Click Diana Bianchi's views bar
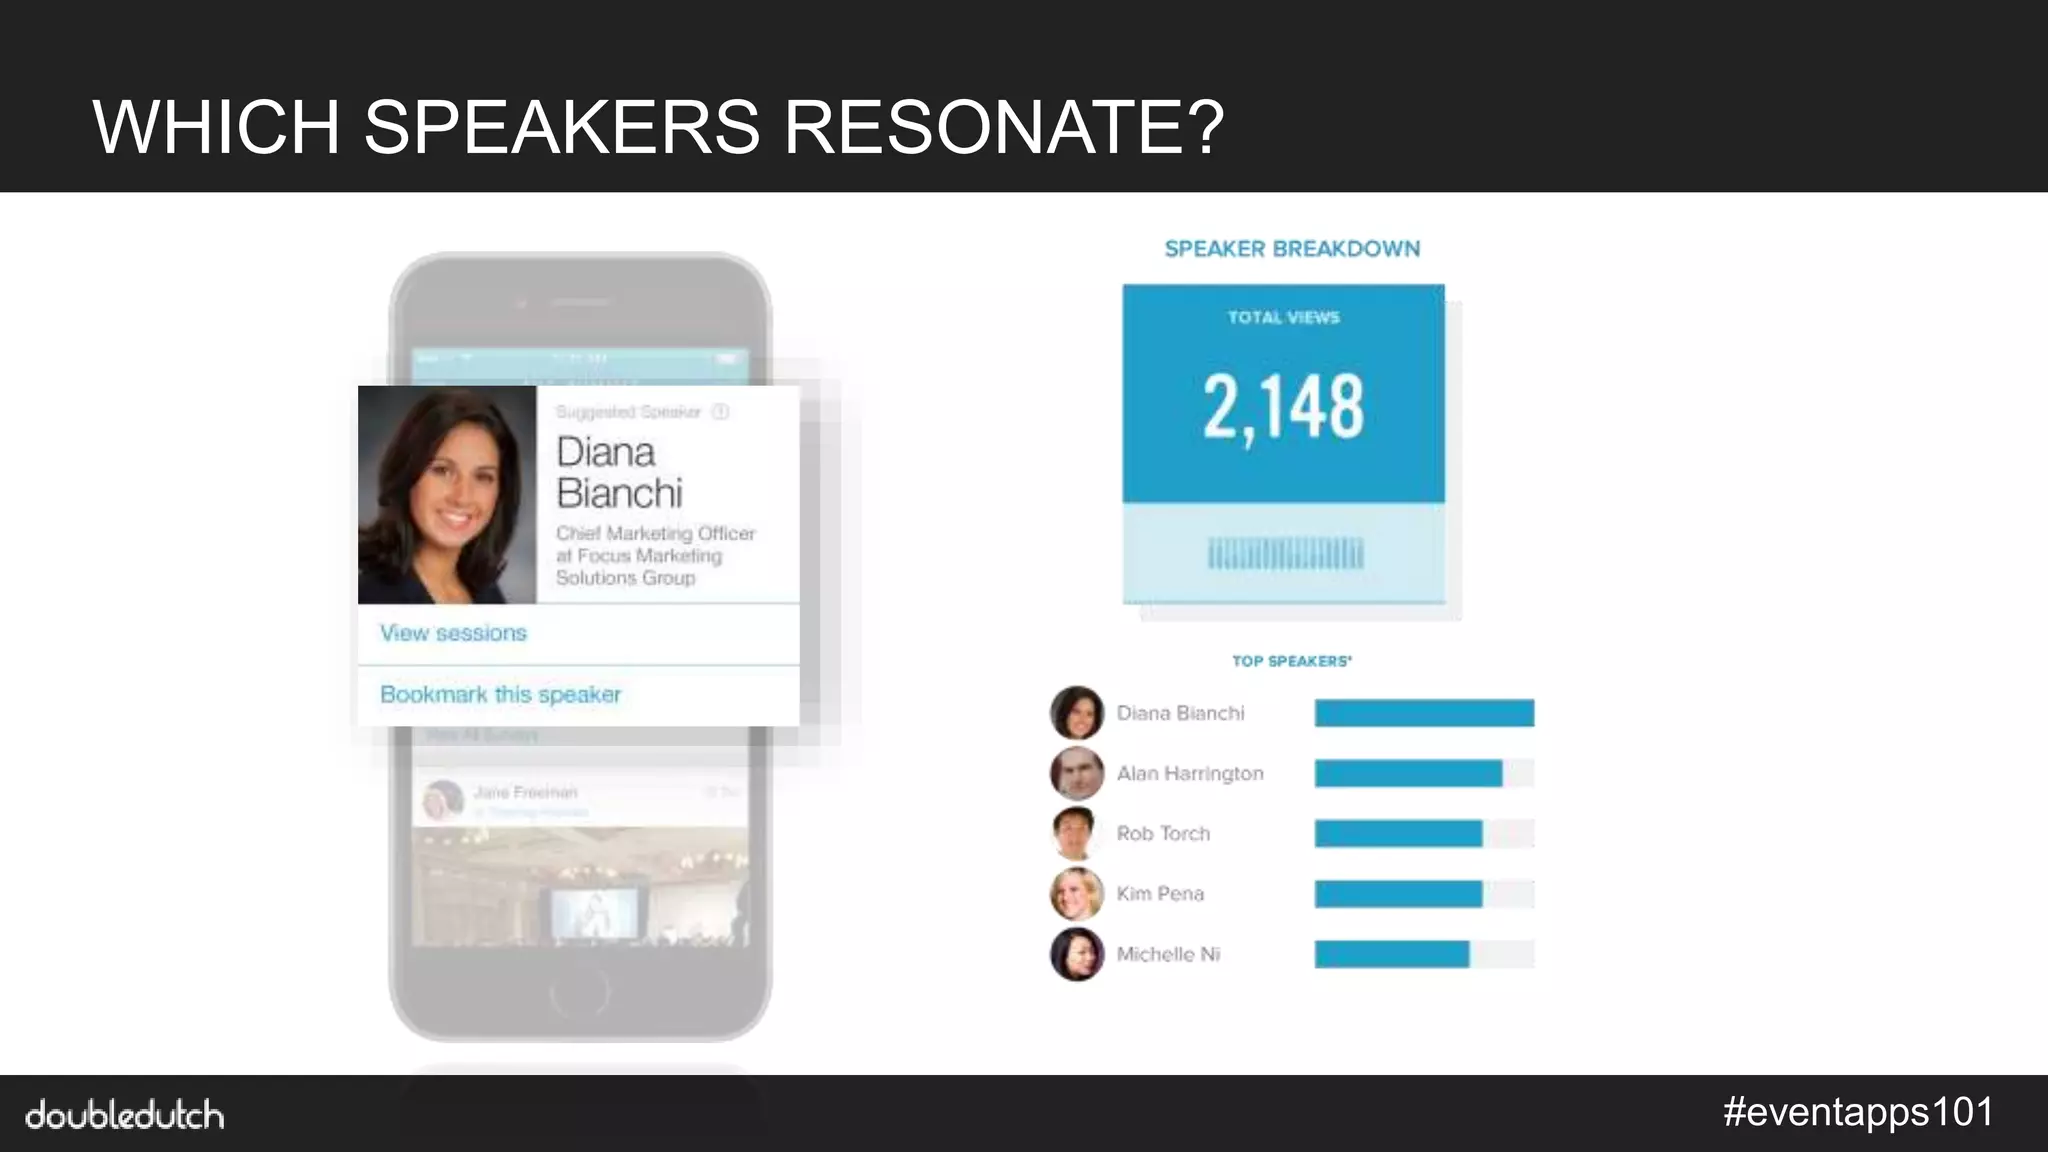The image size is (2048, 1152). [1424, 713]
